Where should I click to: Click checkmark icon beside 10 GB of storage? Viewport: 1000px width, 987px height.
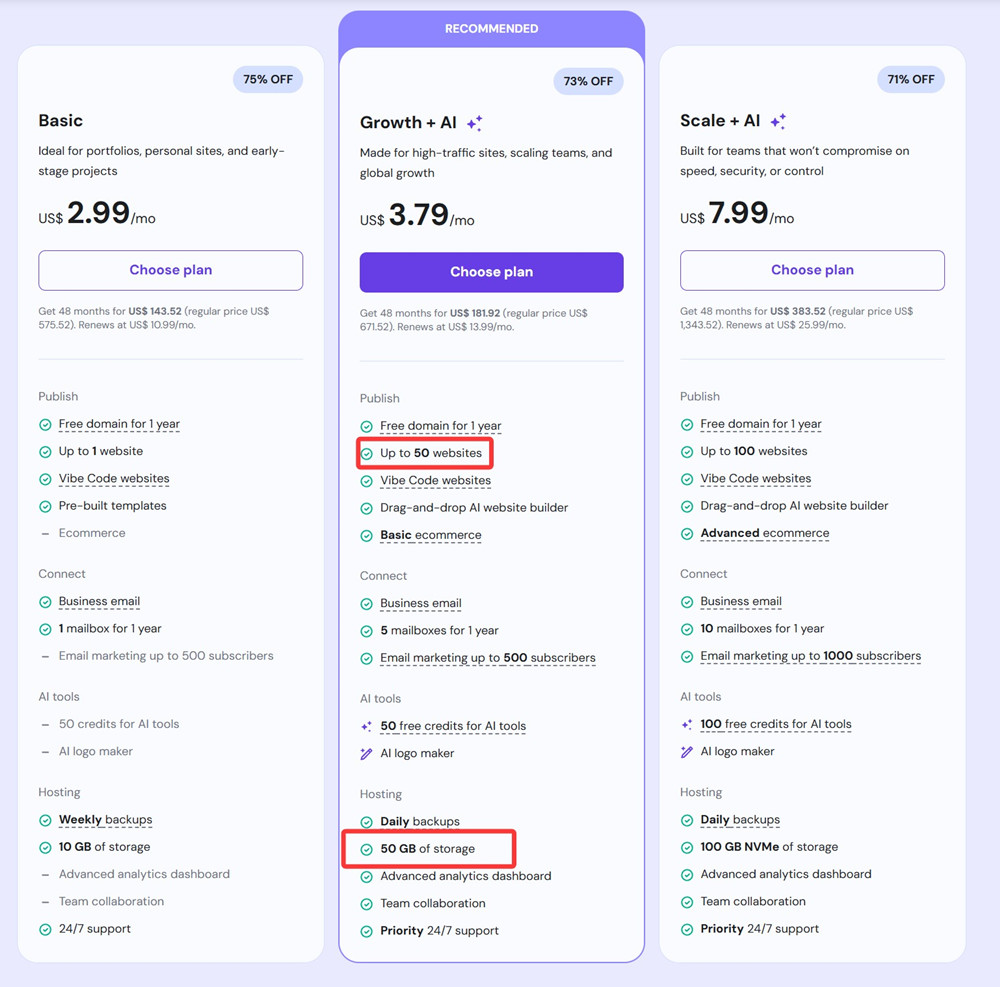tap(45, 847)
